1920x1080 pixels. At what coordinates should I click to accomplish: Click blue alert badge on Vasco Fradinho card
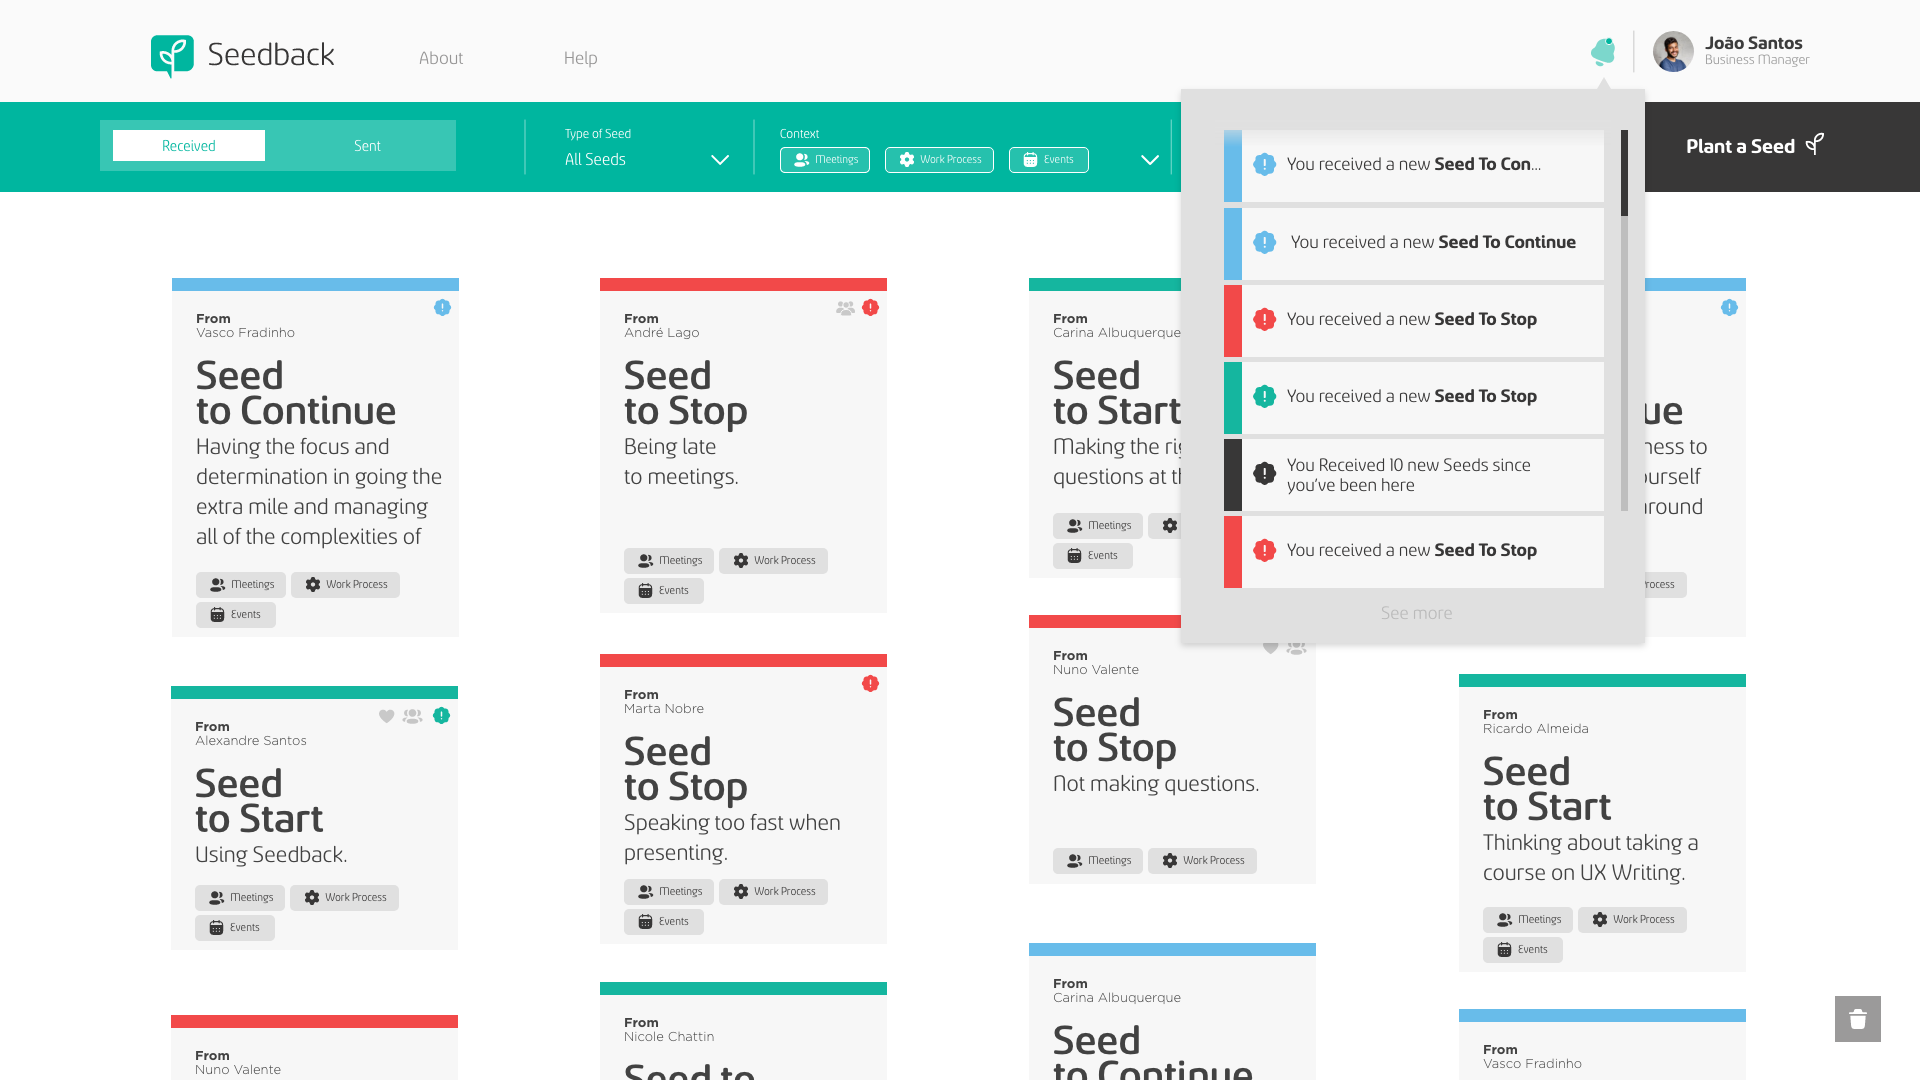pyautogui.click(x=442, y=308)
